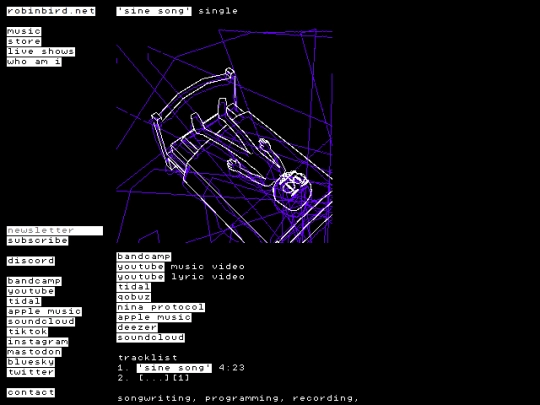Screen dimensions: 540x405
Task: Click the 'tracklist' heading text
Action: 148,358
